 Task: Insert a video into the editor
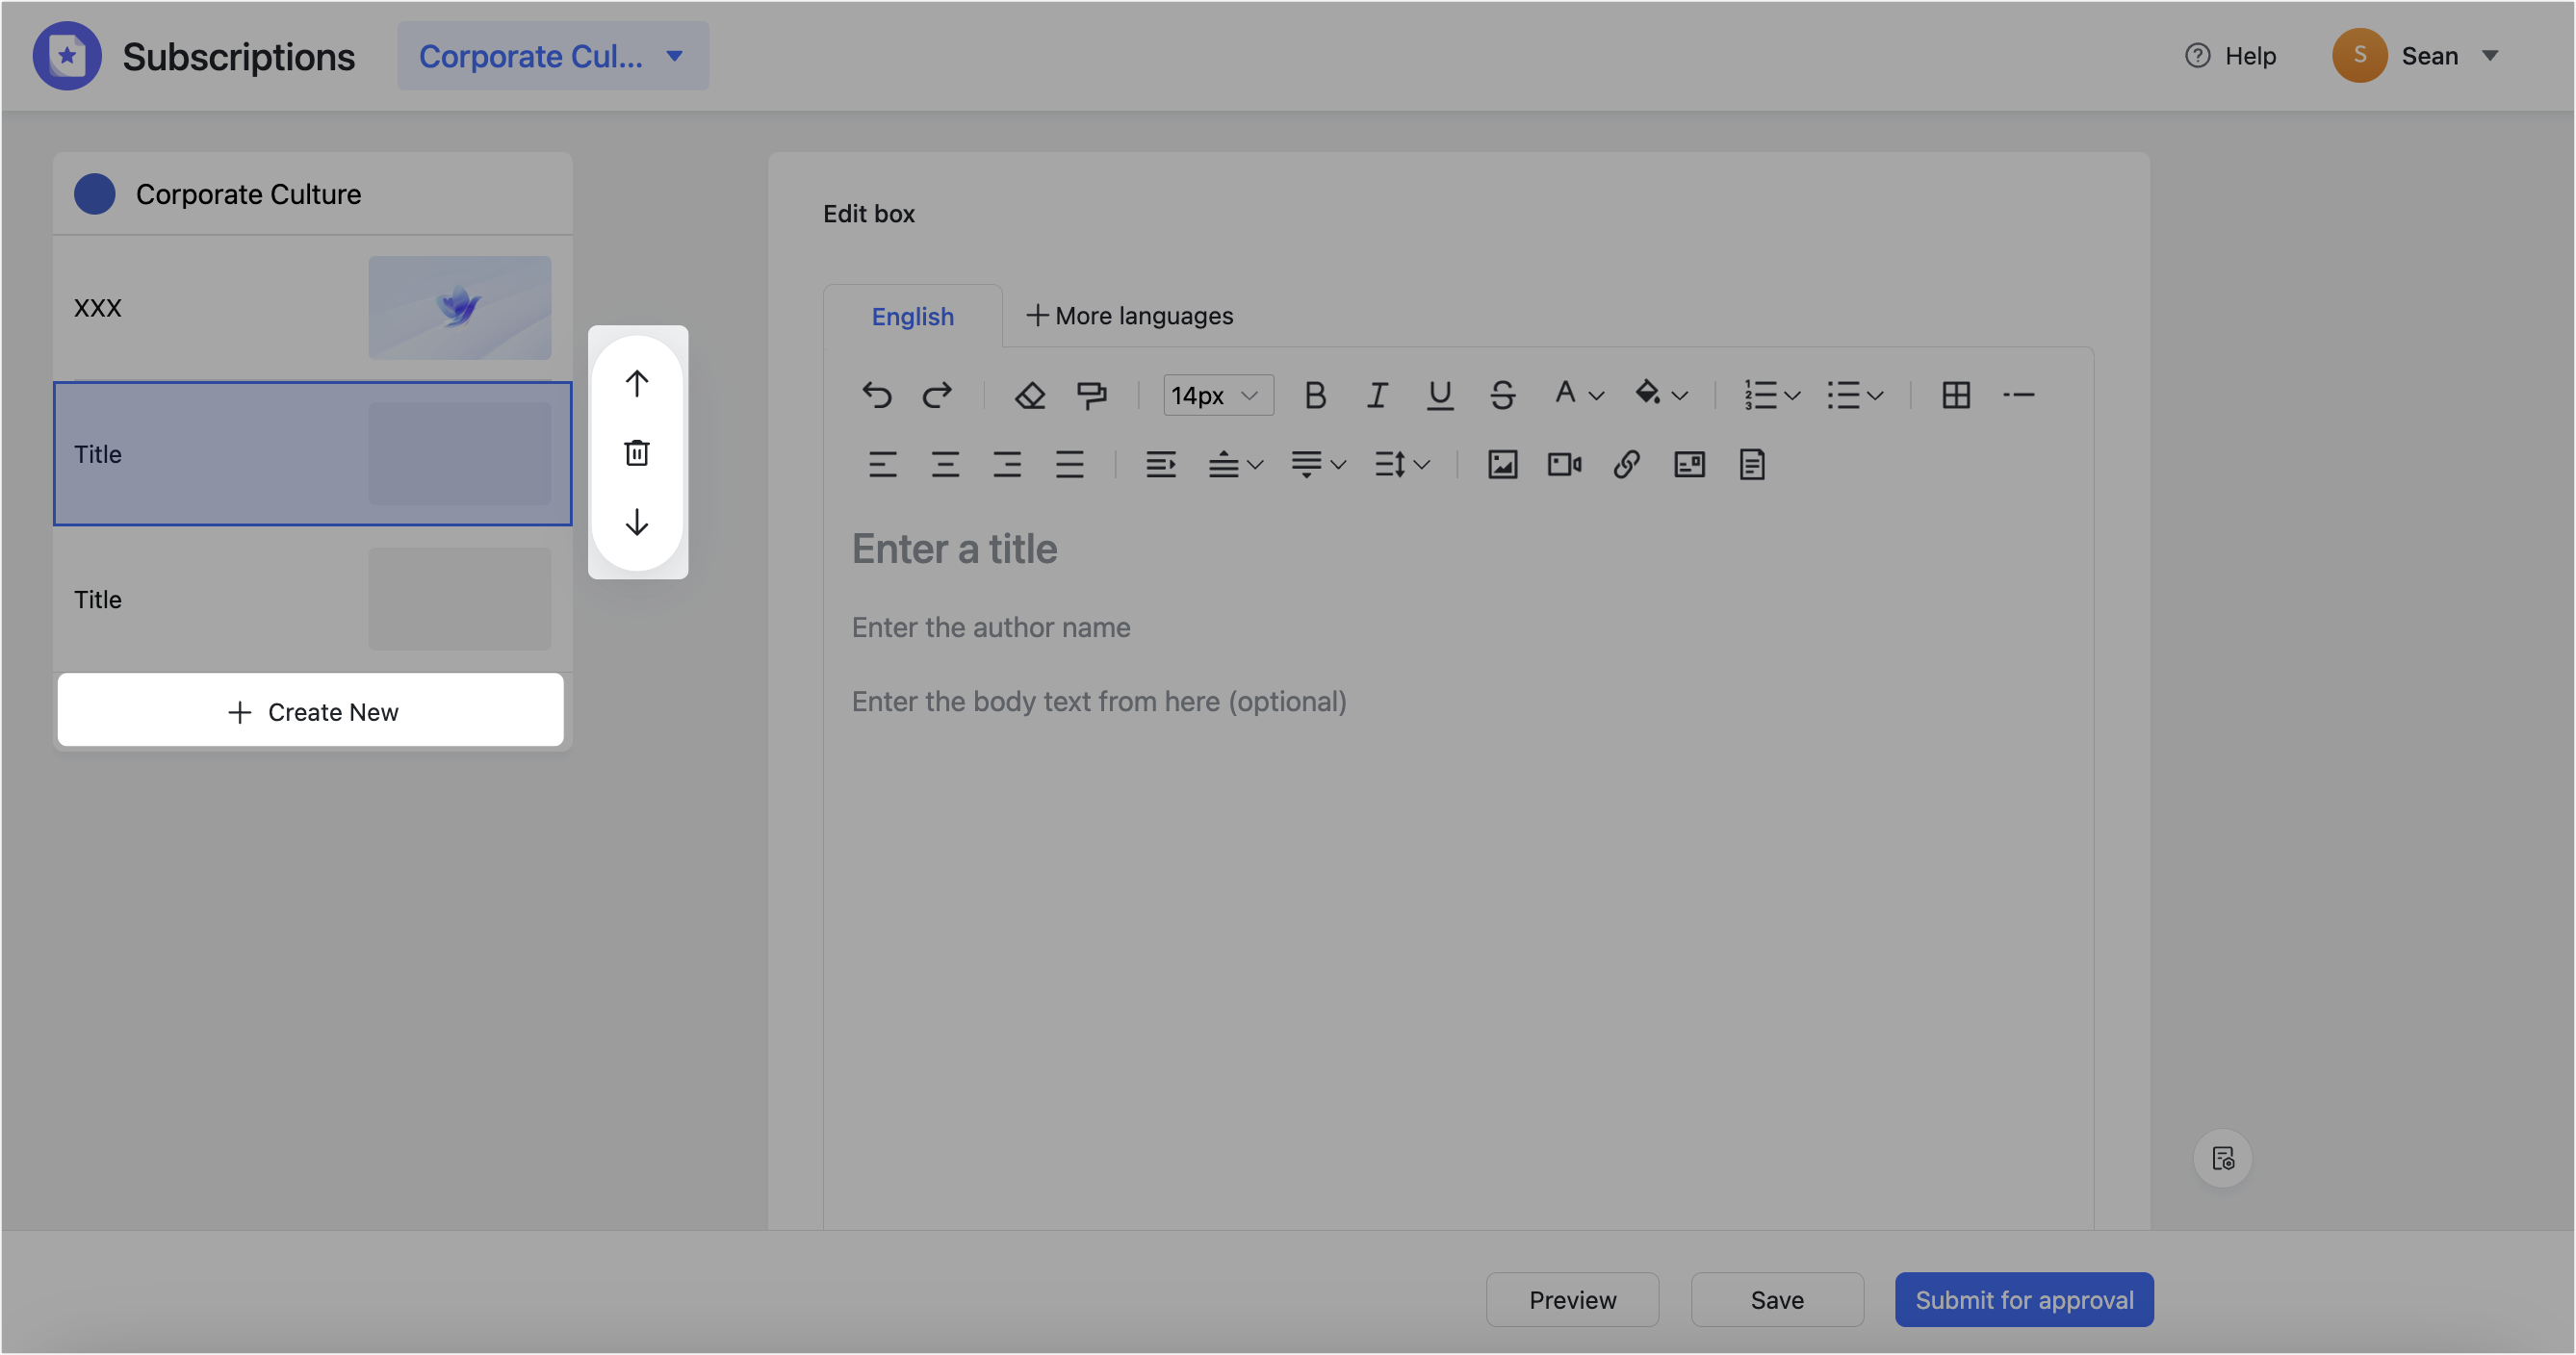(x=1563, y=464)
